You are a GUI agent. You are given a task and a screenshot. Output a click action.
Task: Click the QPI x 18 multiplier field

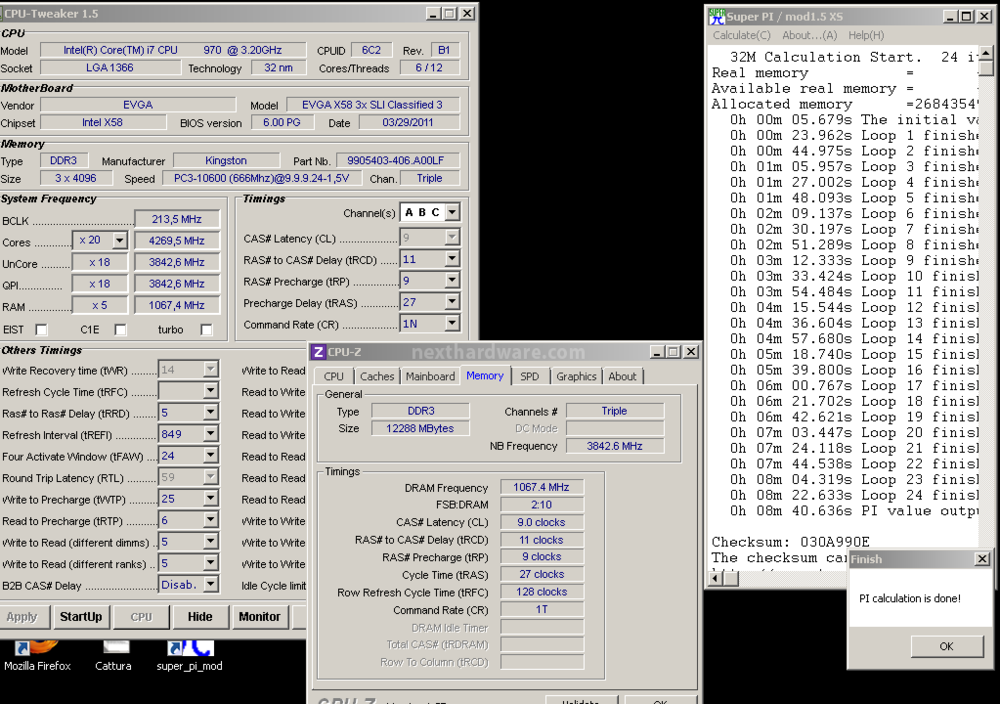click(x=99, y=284)
